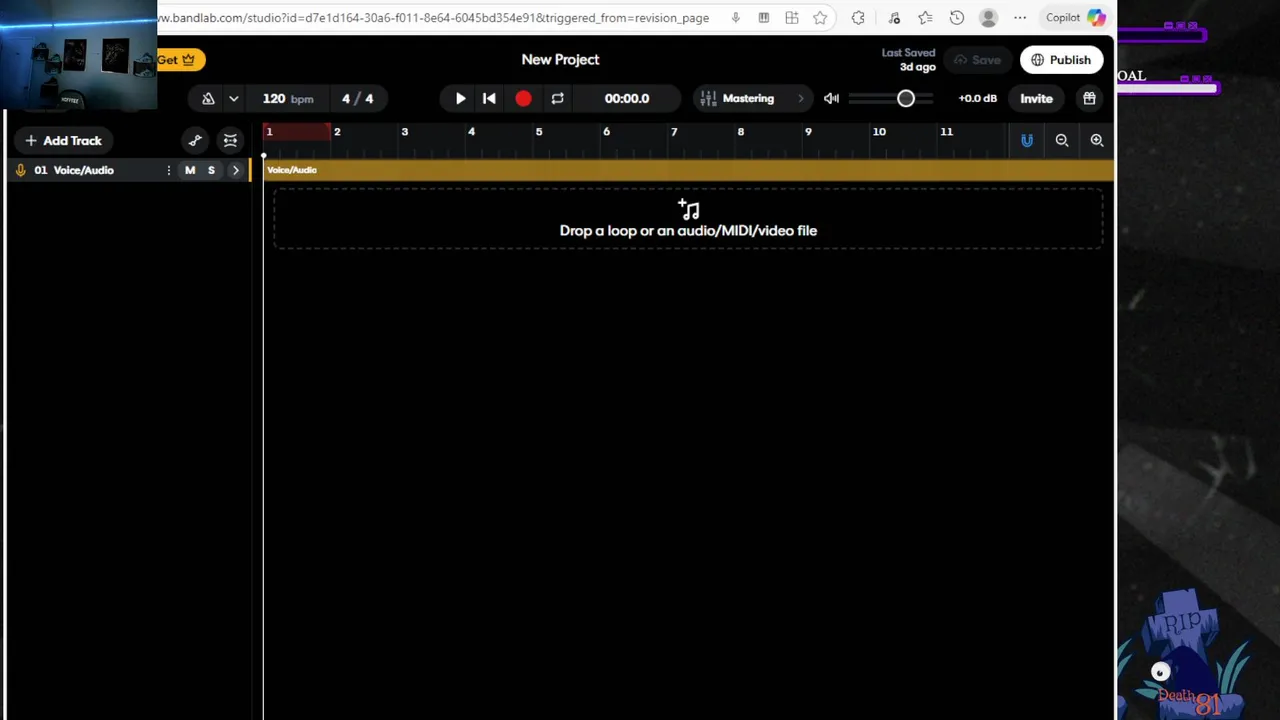Screen dimensions: 1280x720
Task: Click Add Track button
Action: (x=64, y=141)
